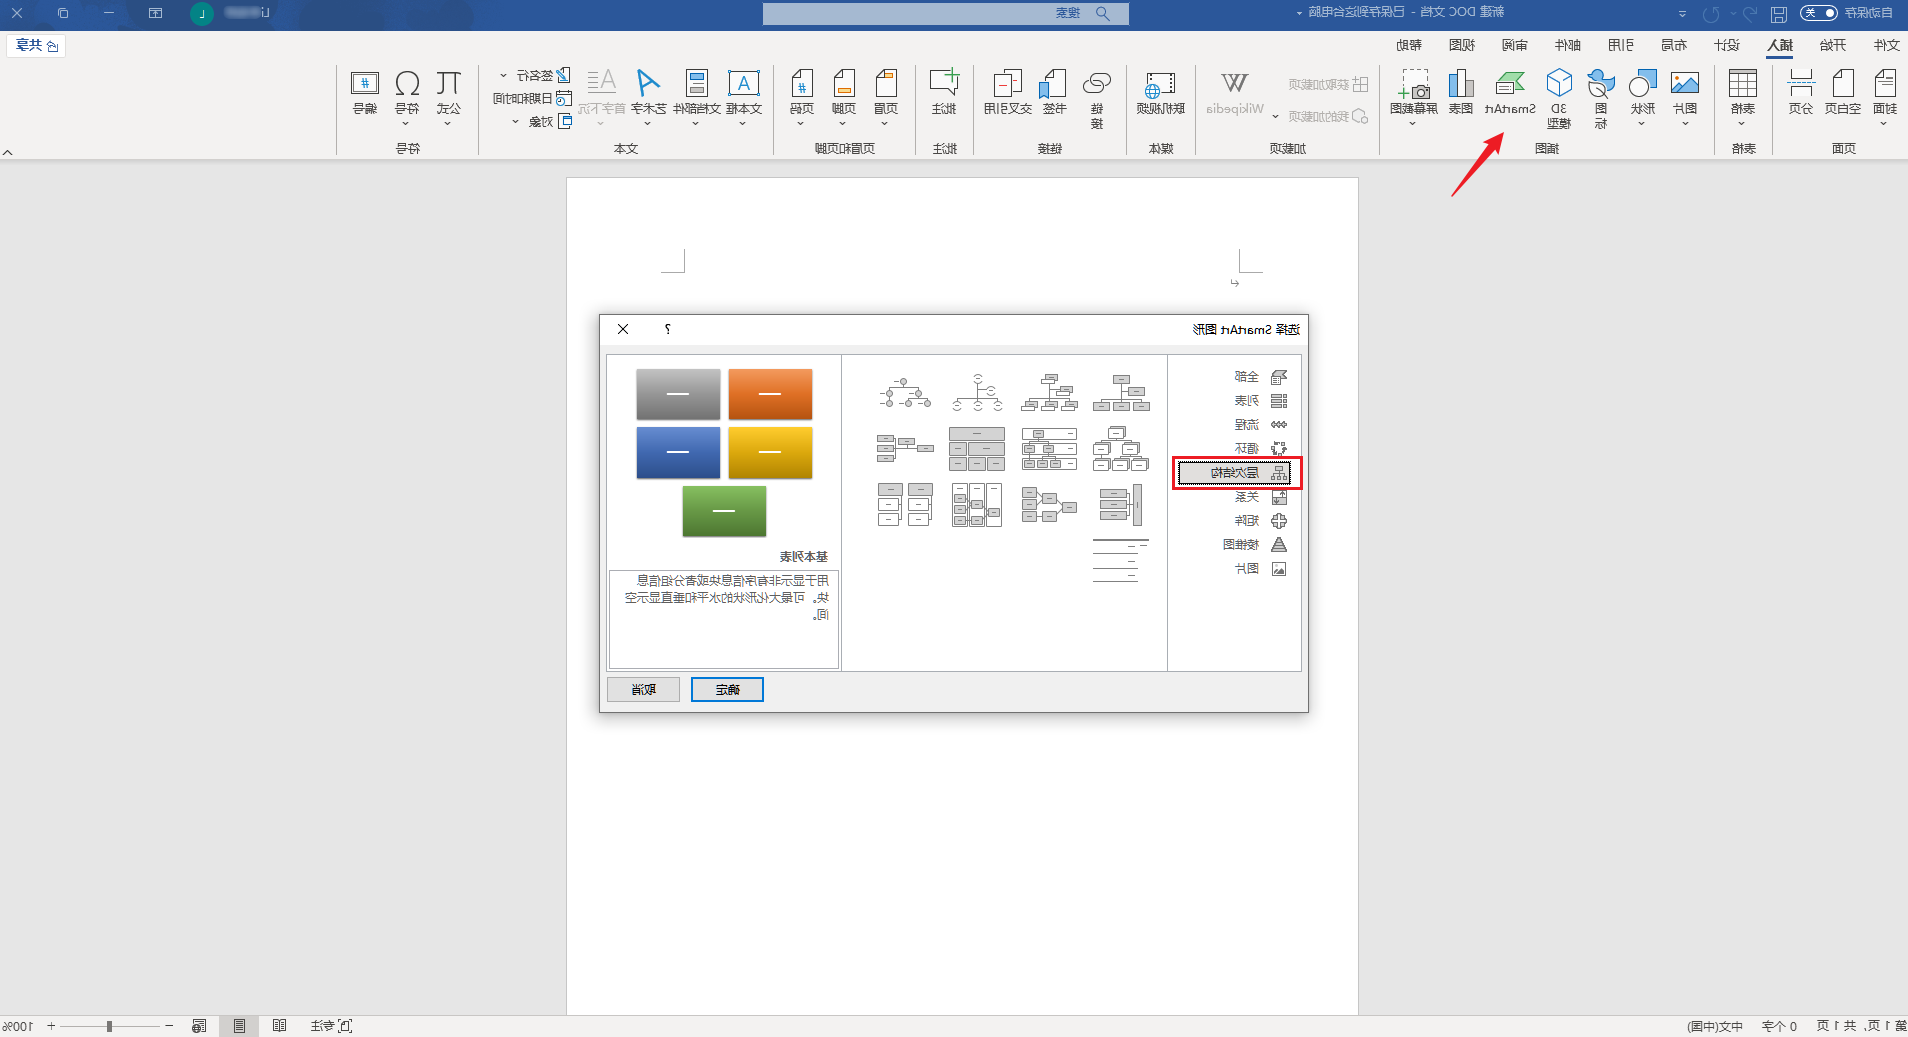Select the 图片 category in the SmartArt dialog
Screen dimensions: 1908x1037
(x=1260, y=569)
